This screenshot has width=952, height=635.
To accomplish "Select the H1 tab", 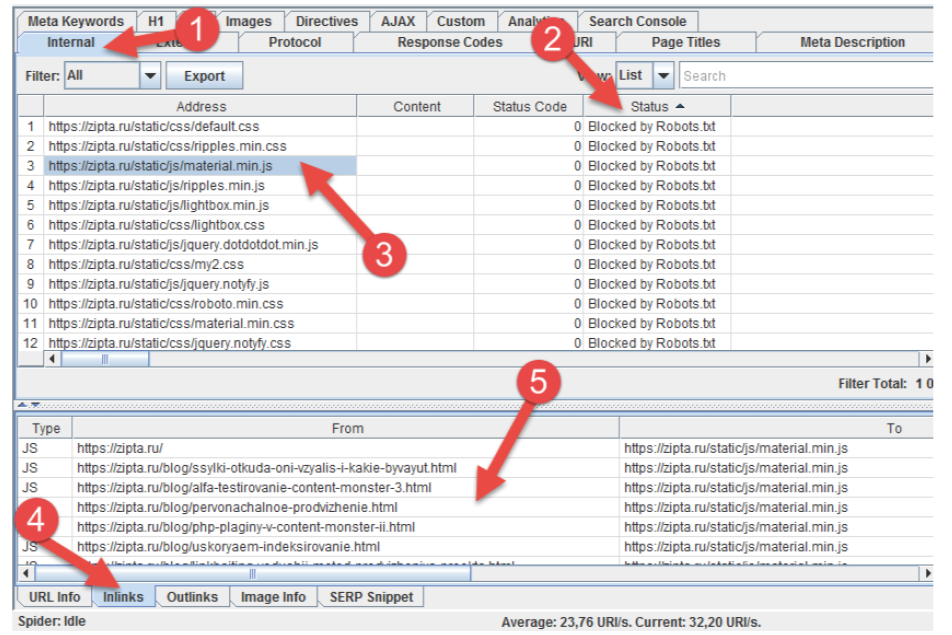I will (x=156, y=21).
